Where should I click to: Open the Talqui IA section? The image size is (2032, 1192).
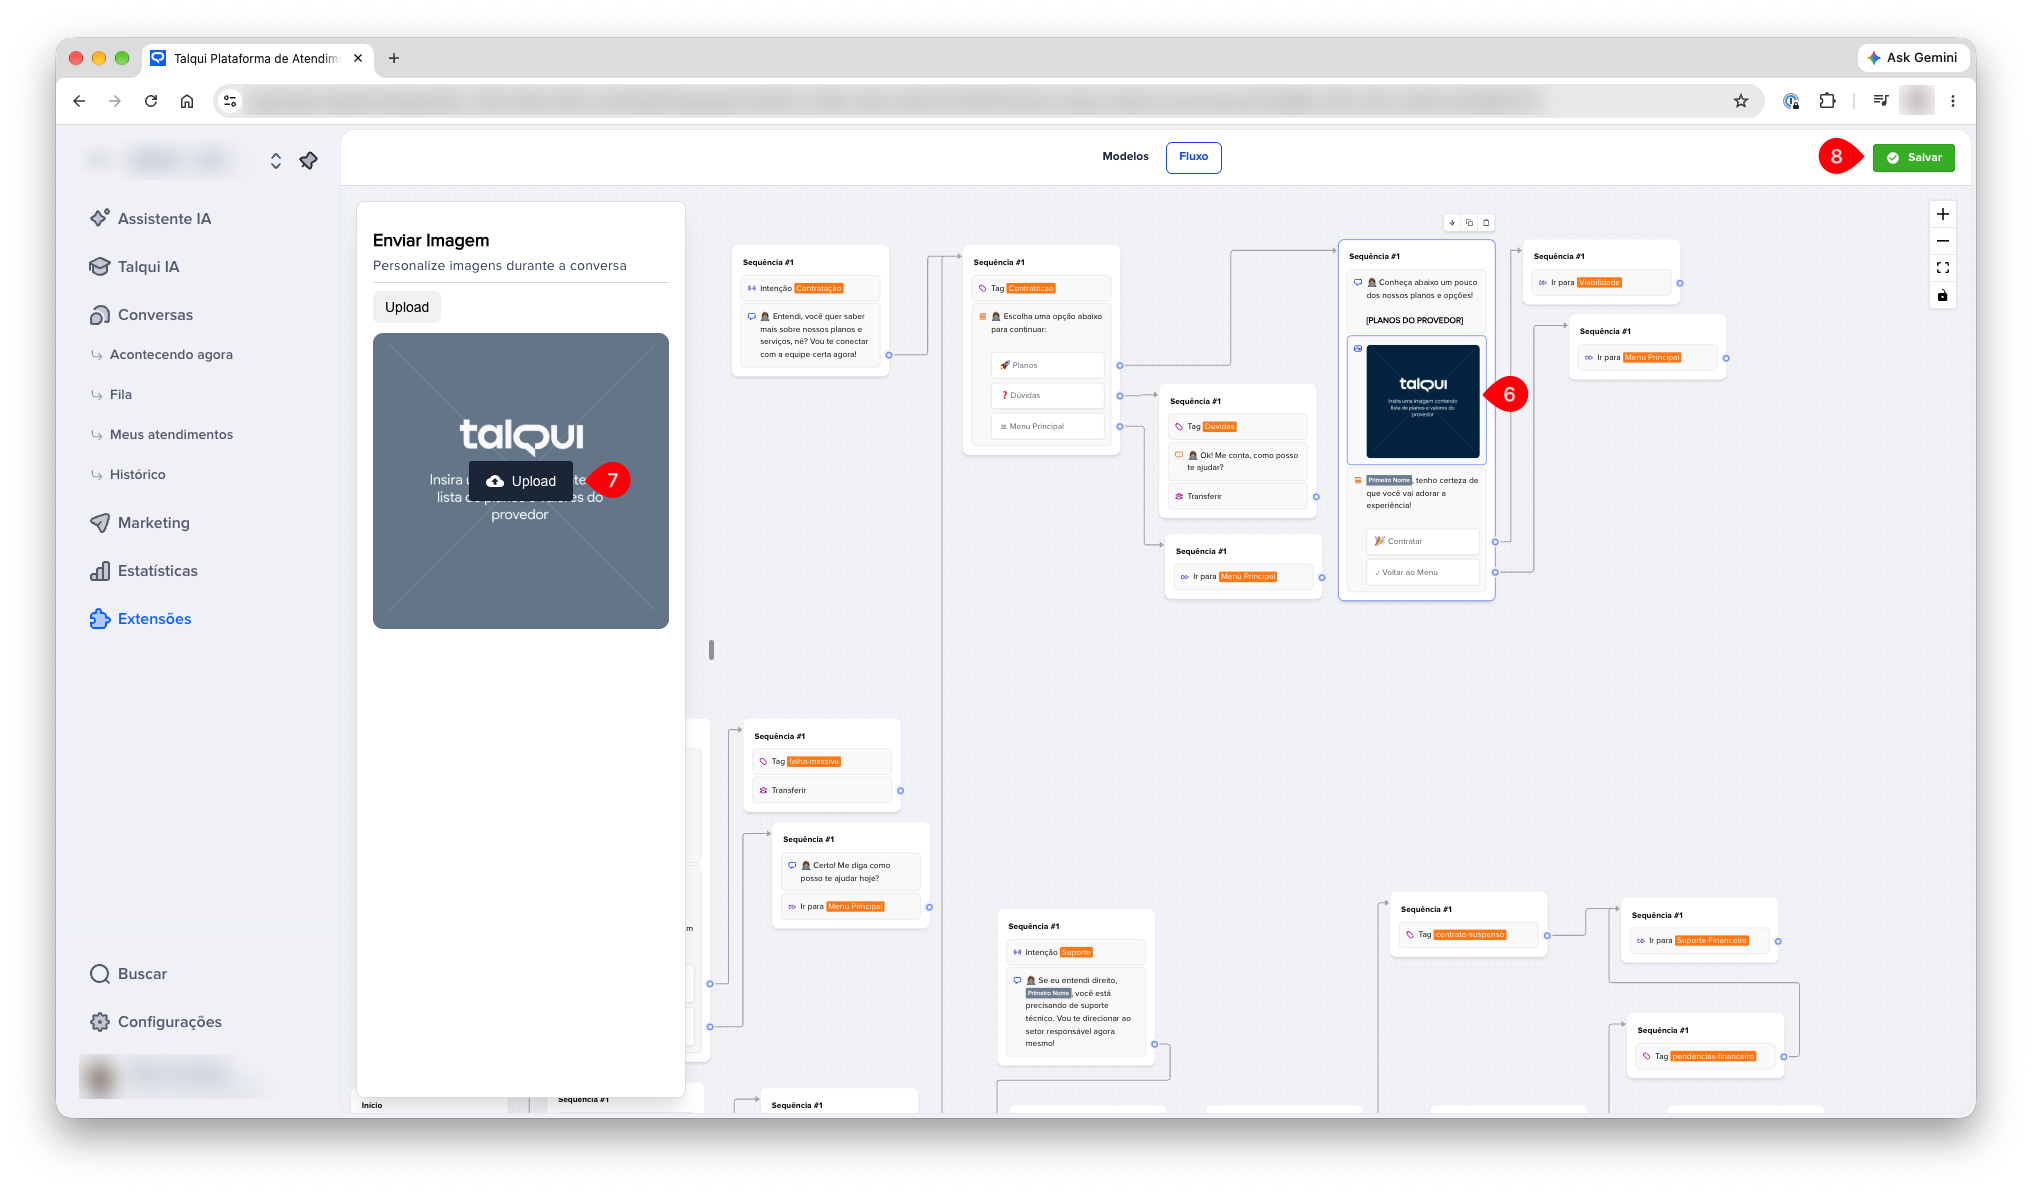click(x=135, y=266)
